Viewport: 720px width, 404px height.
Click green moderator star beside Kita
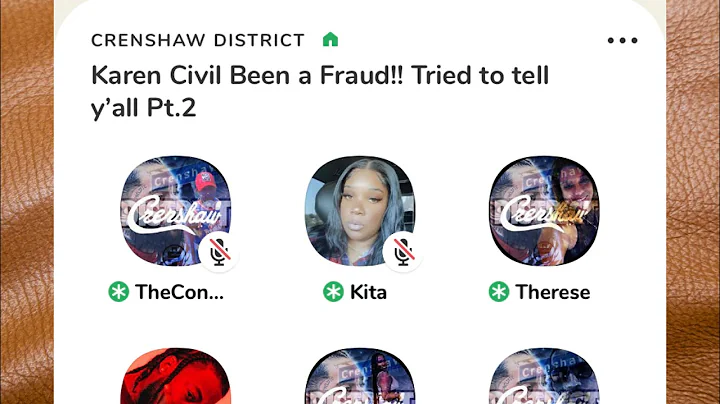pyautogui.click(x=333, y=292)
